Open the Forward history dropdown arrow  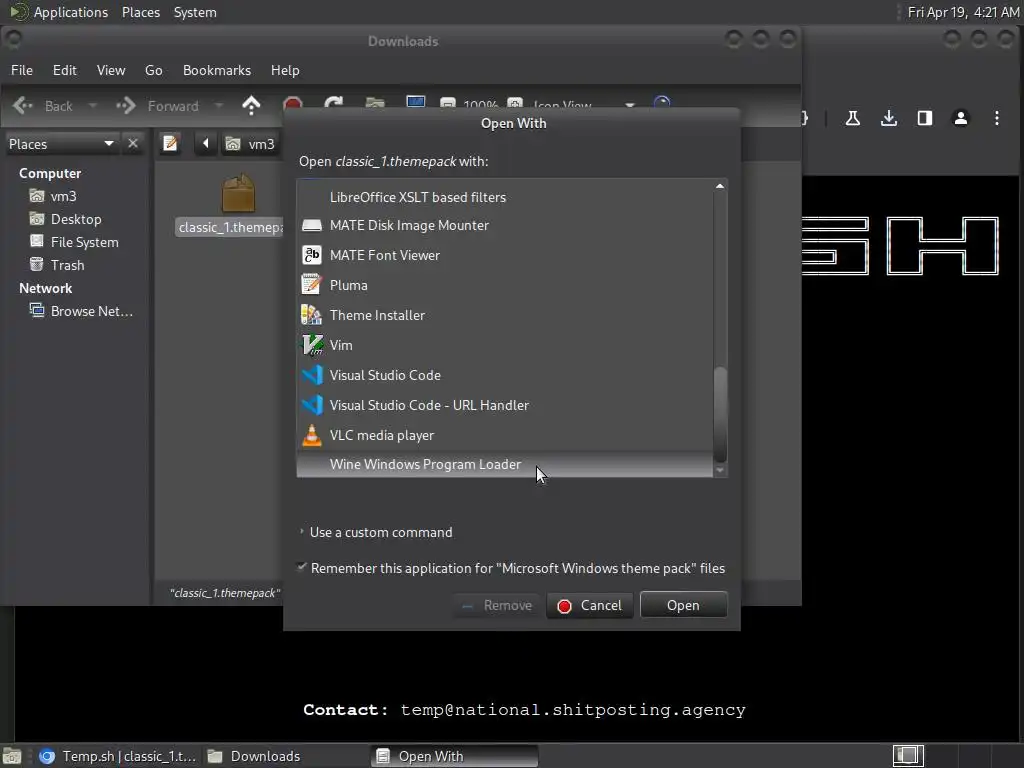click(219, 106)
